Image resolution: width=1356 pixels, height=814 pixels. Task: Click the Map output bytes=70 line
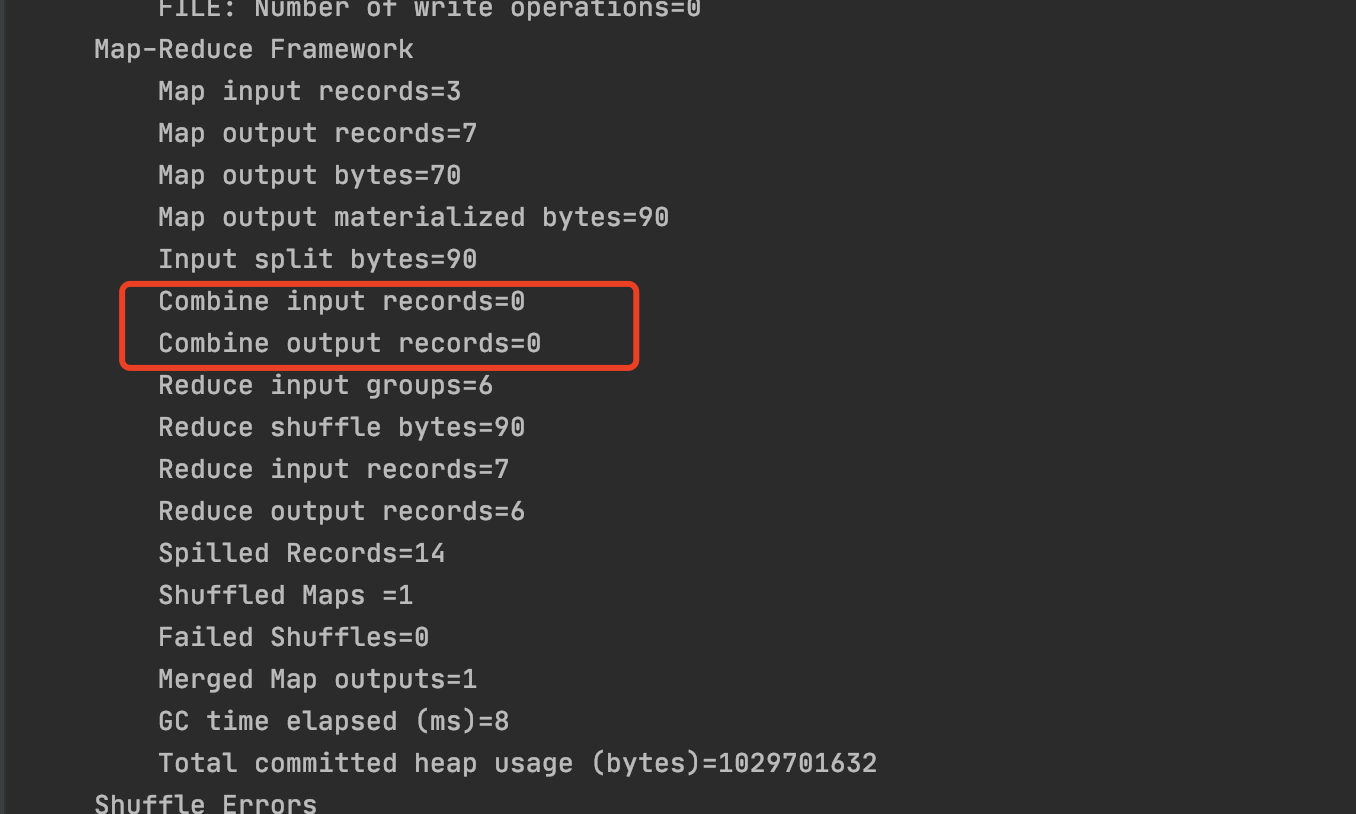click(310, 175)
